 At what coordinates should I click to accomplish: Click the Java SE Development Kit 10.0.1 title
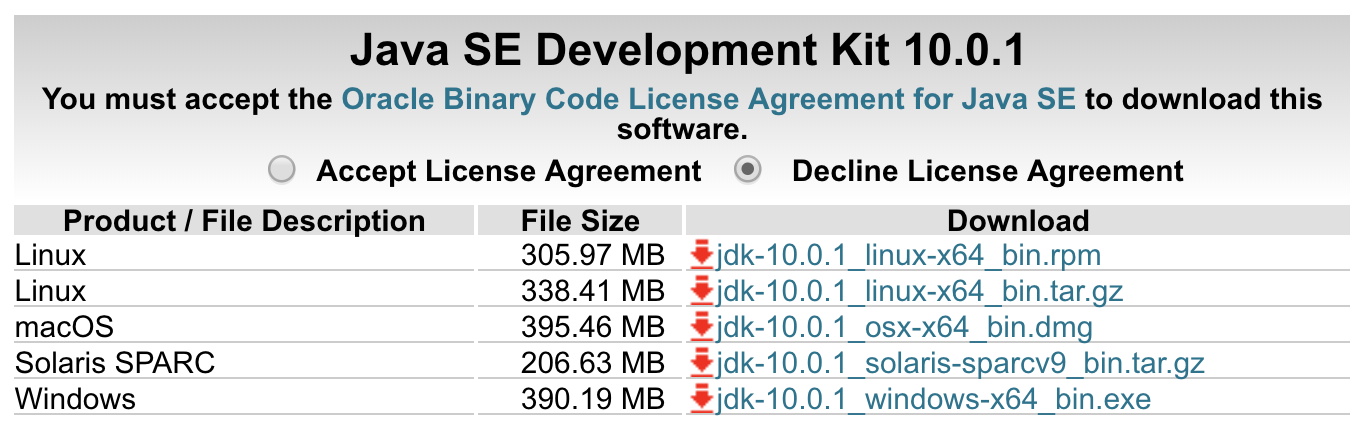(688, 52)
